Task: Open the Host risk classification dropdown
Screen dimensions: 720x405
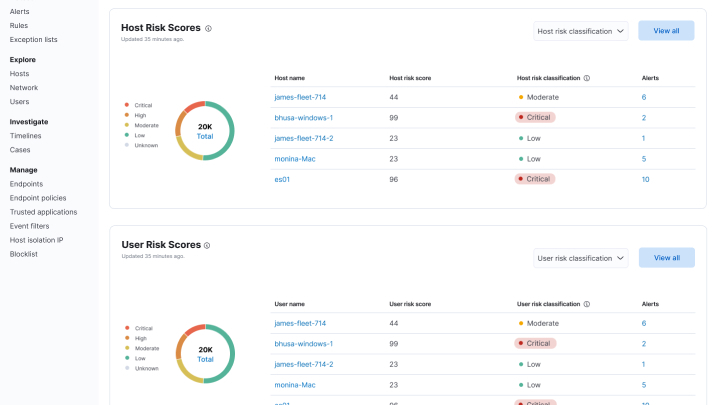Action: [x=580, y=31]
